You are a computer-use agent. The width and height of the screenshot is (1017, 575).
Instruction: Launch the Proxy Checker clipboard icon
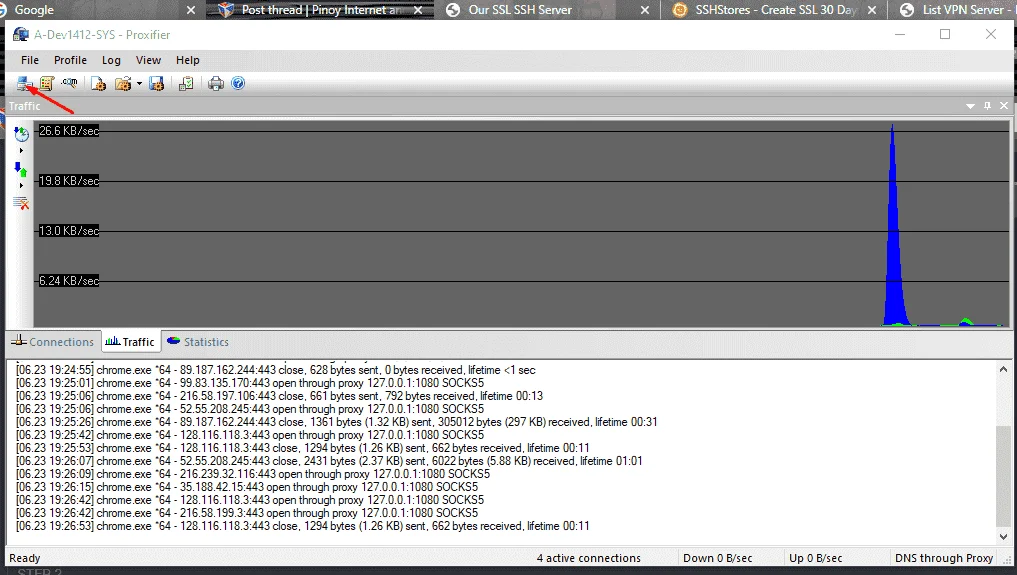click(x=186, y=84)
